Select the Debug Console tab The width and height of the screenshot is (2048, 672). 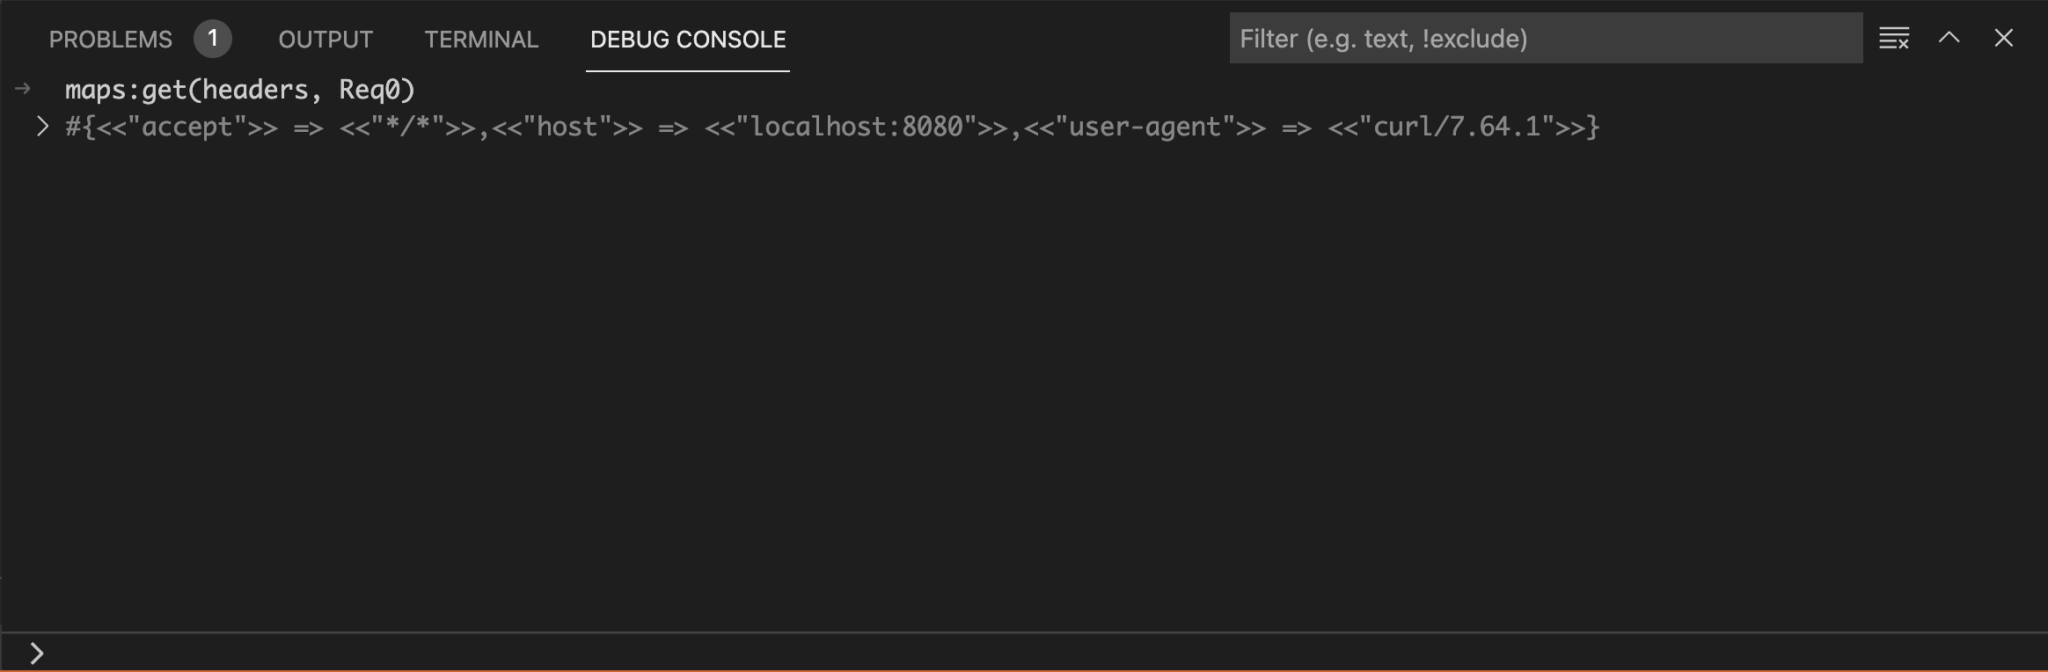[688, 39]
